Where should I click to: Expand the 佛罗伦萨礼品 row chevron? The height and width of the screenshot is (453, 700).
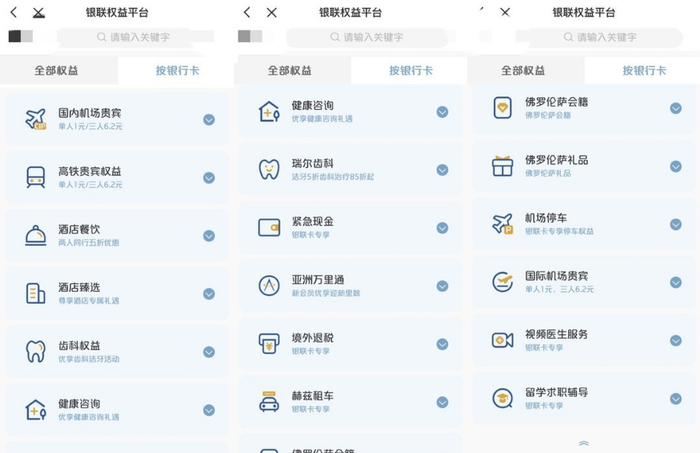coord(676,166)
